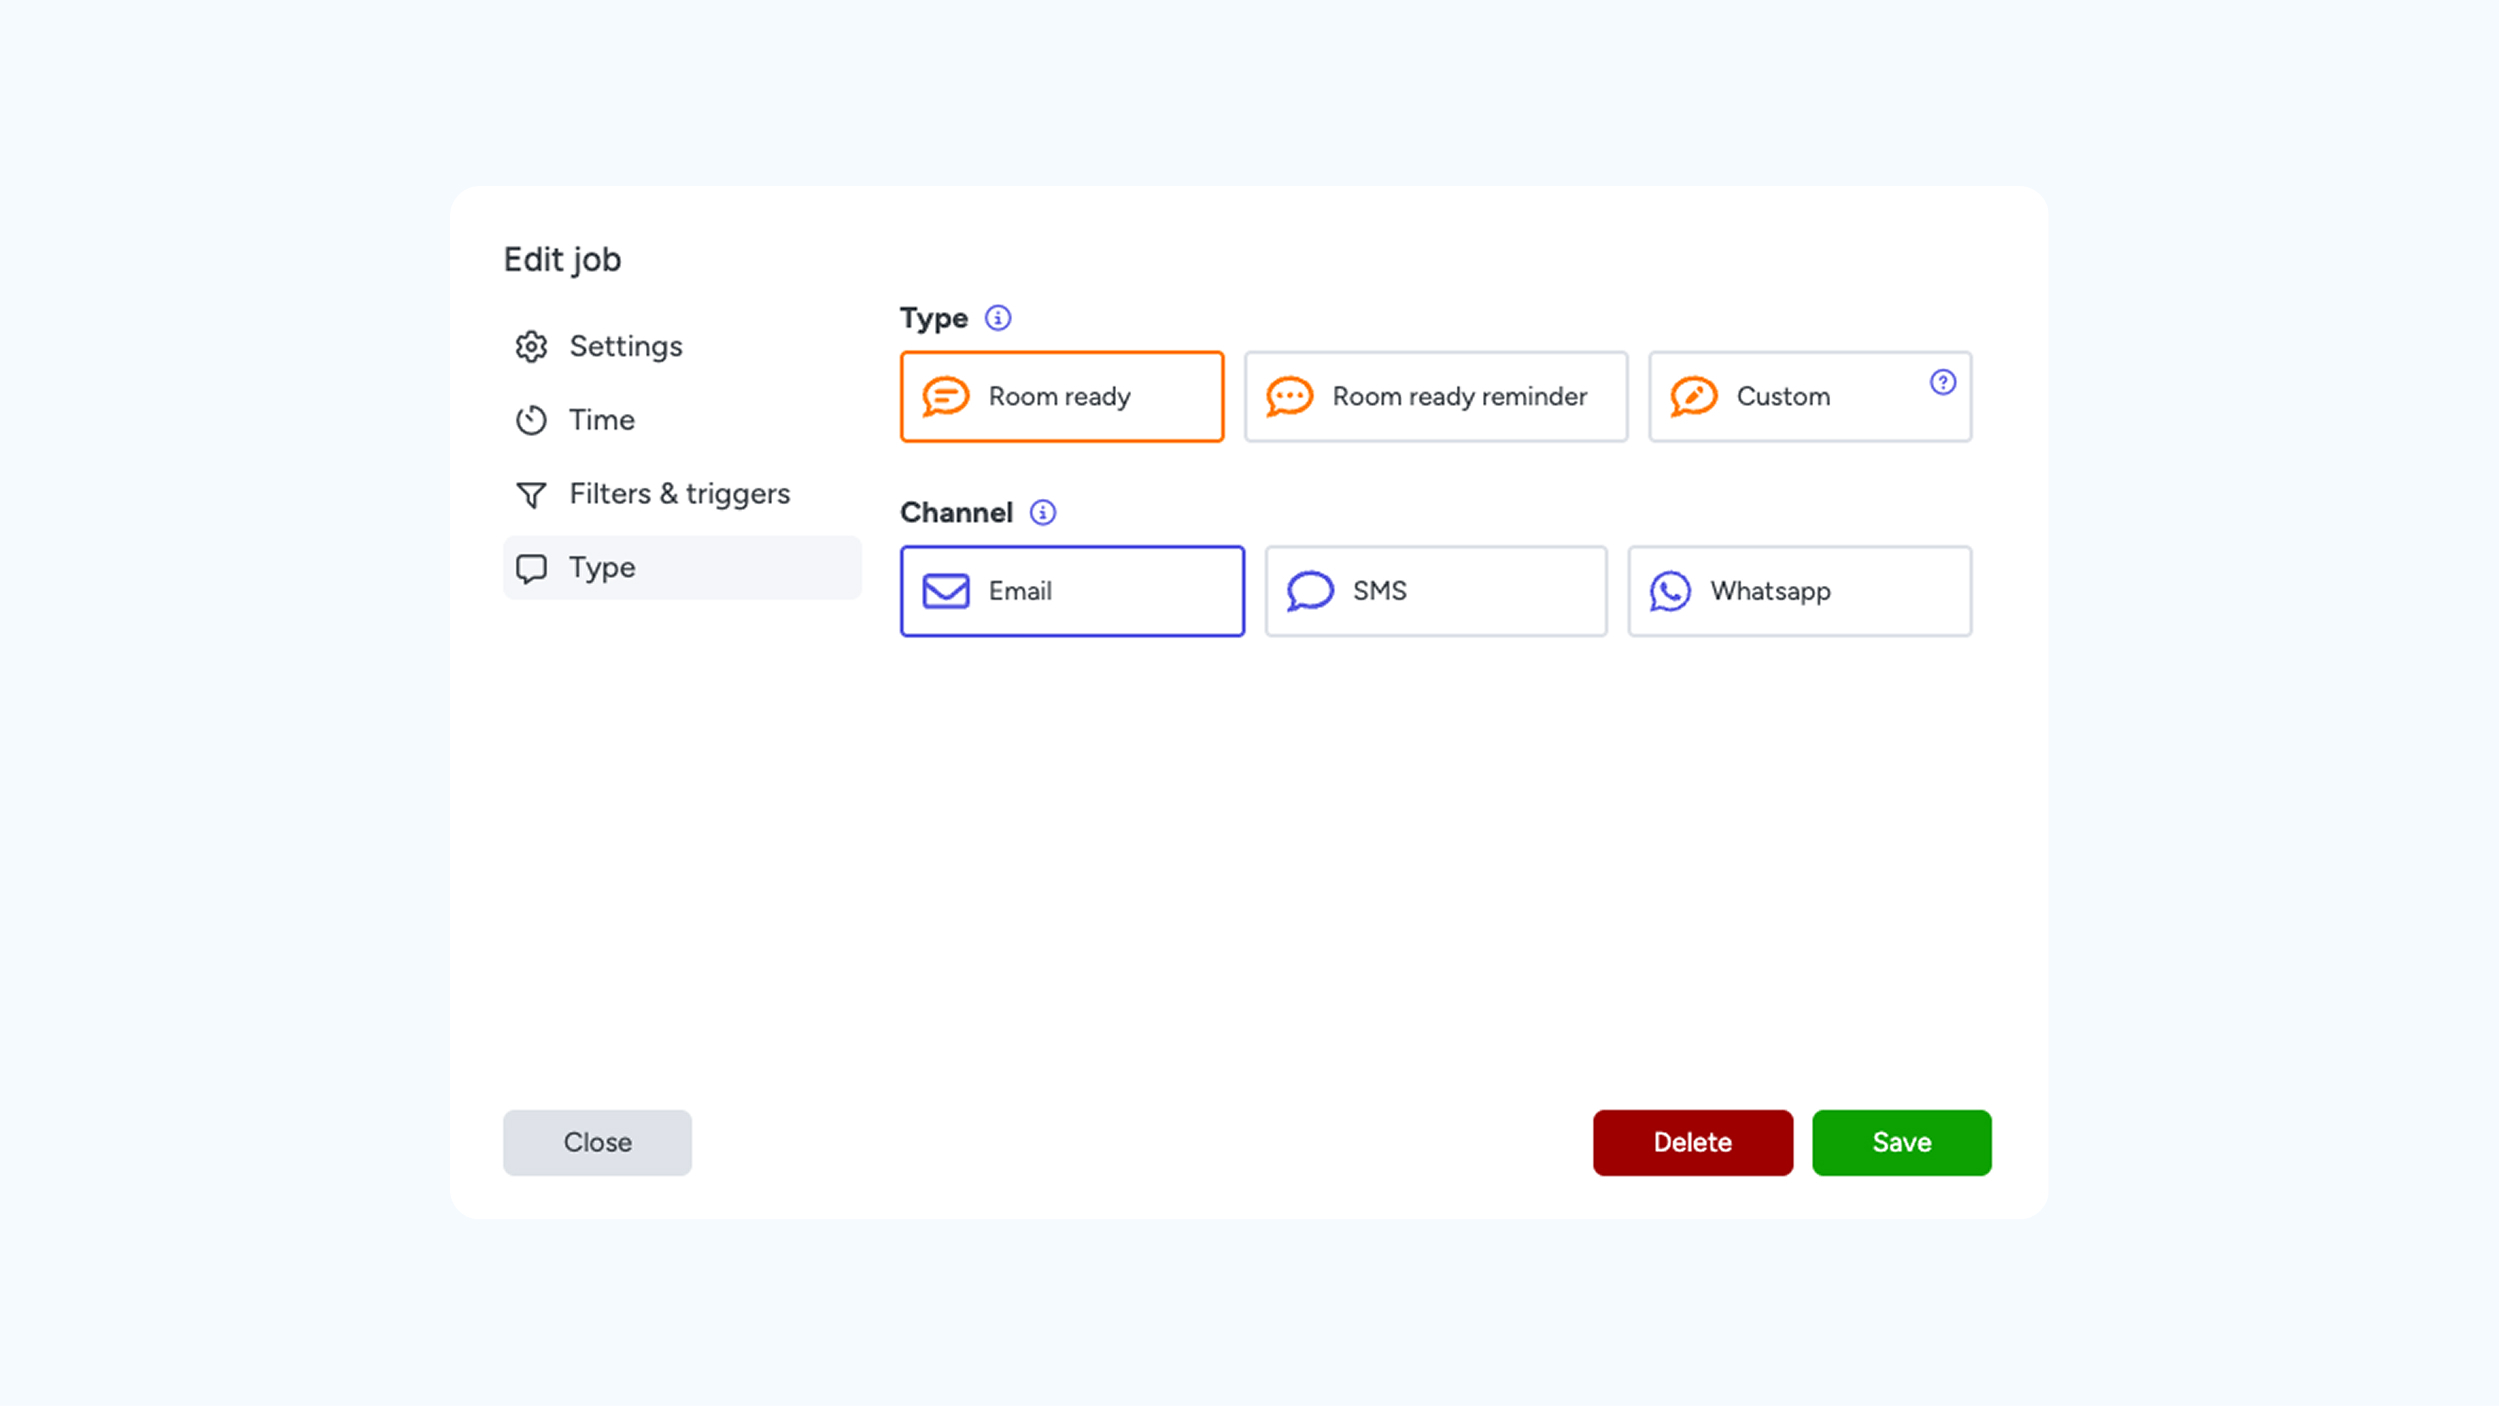2499x1406 pixels.
Task: Delete this job
Action: pyautogui.click(x=1692, y=1142)
